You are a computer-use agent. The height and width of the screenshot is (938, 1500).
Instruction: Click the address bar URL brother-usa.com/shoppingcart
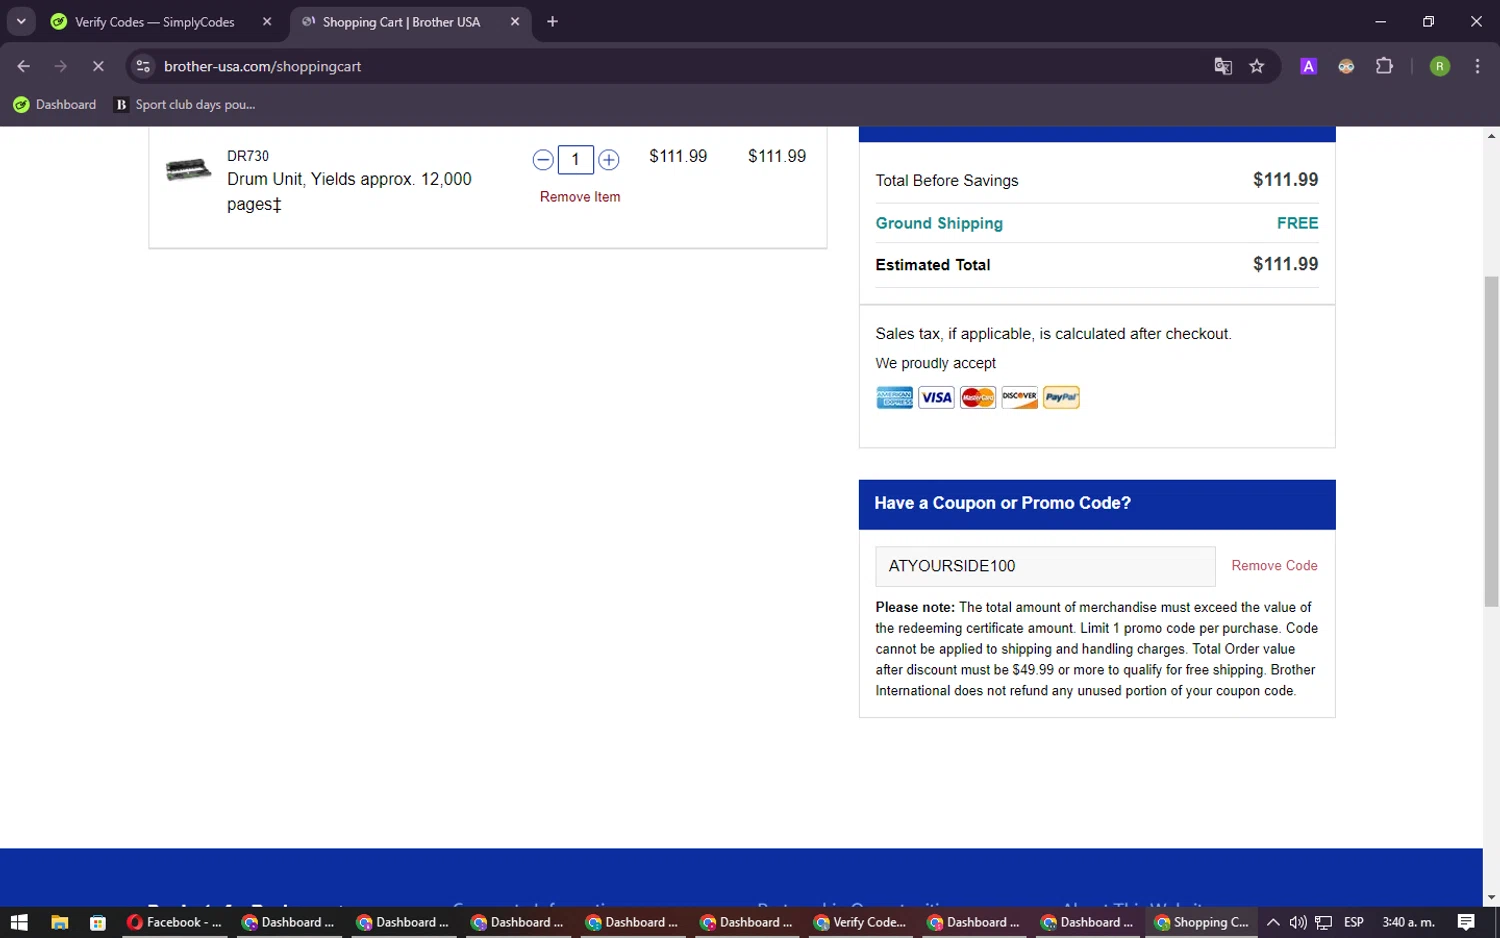pyautogui.click(x=262, y=66)
